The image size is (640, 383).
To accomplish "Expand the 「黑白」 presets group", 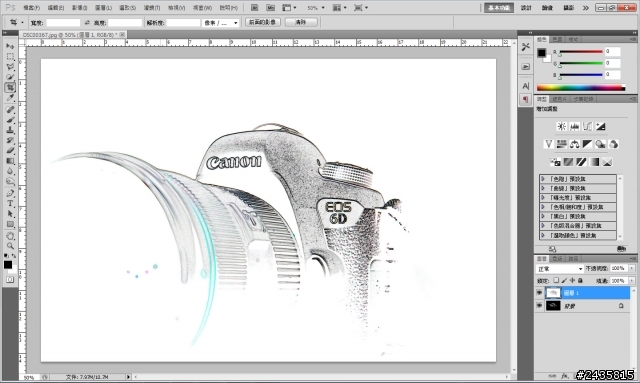I will point(543,216).
